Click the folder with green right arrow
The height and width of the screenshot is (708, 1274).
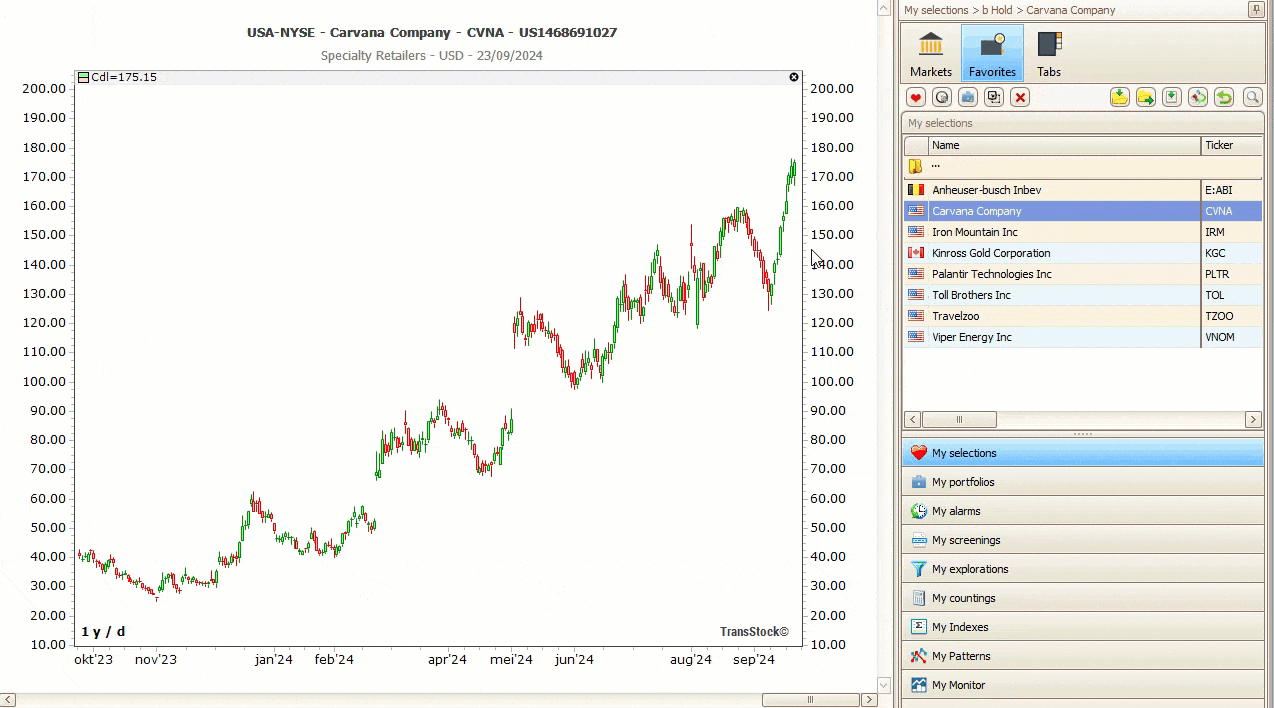(x=1145, y=97)
